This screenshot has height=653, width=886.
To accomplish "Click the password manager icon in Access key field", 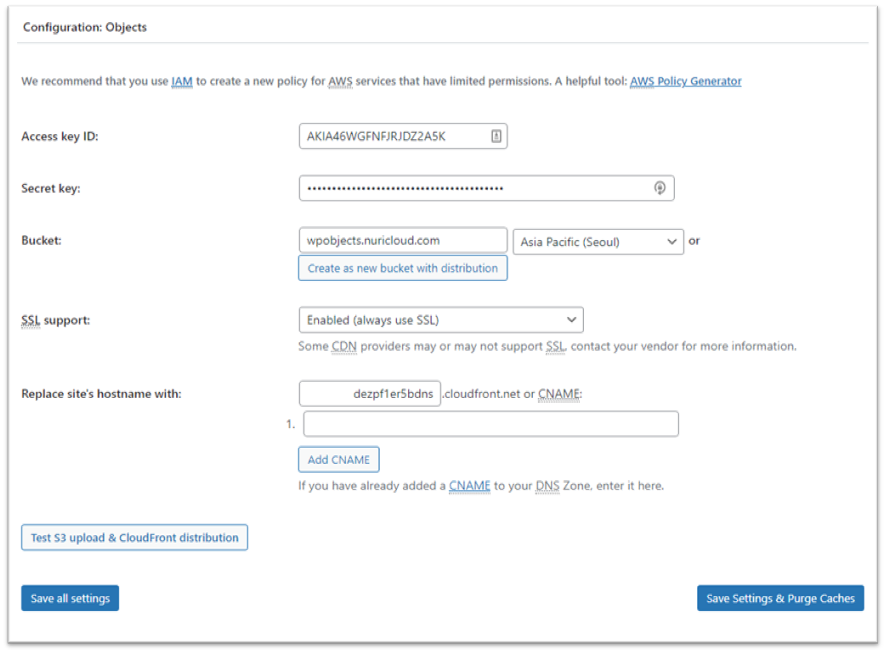I will [x=496, y=136].
